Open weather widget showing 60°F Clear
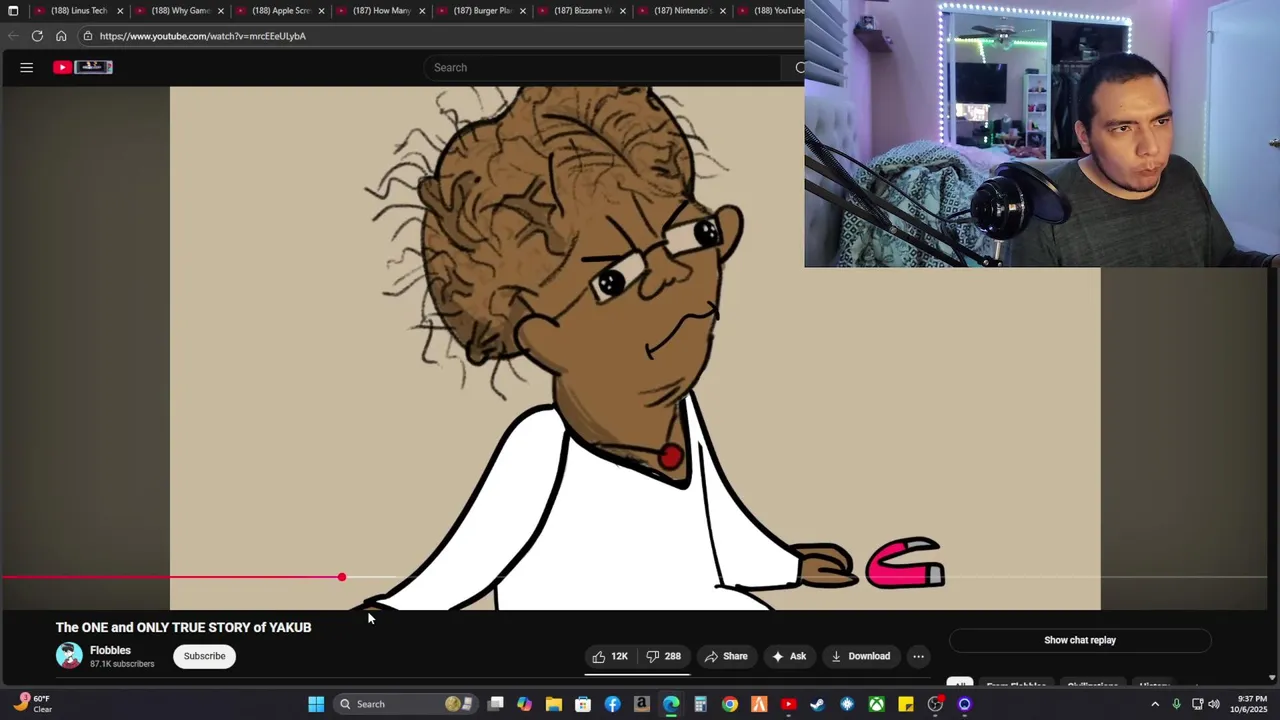This screenshot has width=1280, height=720. (x=33, y=704)
